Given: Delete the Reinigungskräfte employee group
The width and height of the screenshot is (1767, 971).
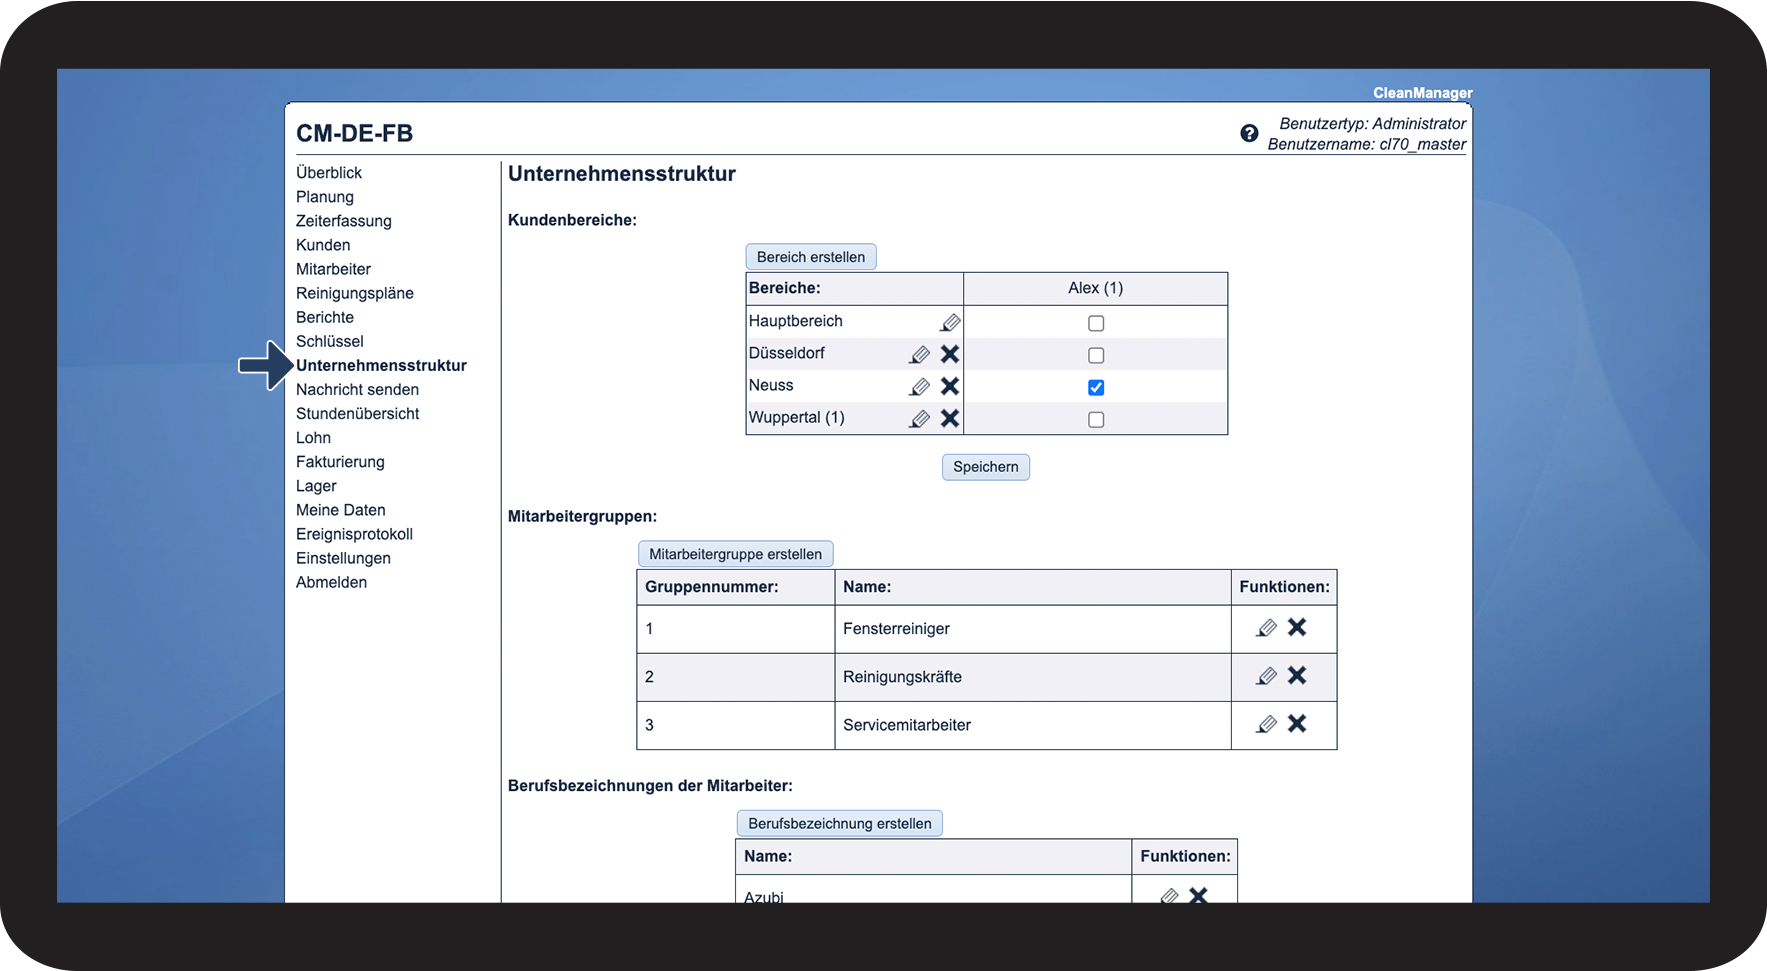Looking at the screenshot, I should 1297,676.
